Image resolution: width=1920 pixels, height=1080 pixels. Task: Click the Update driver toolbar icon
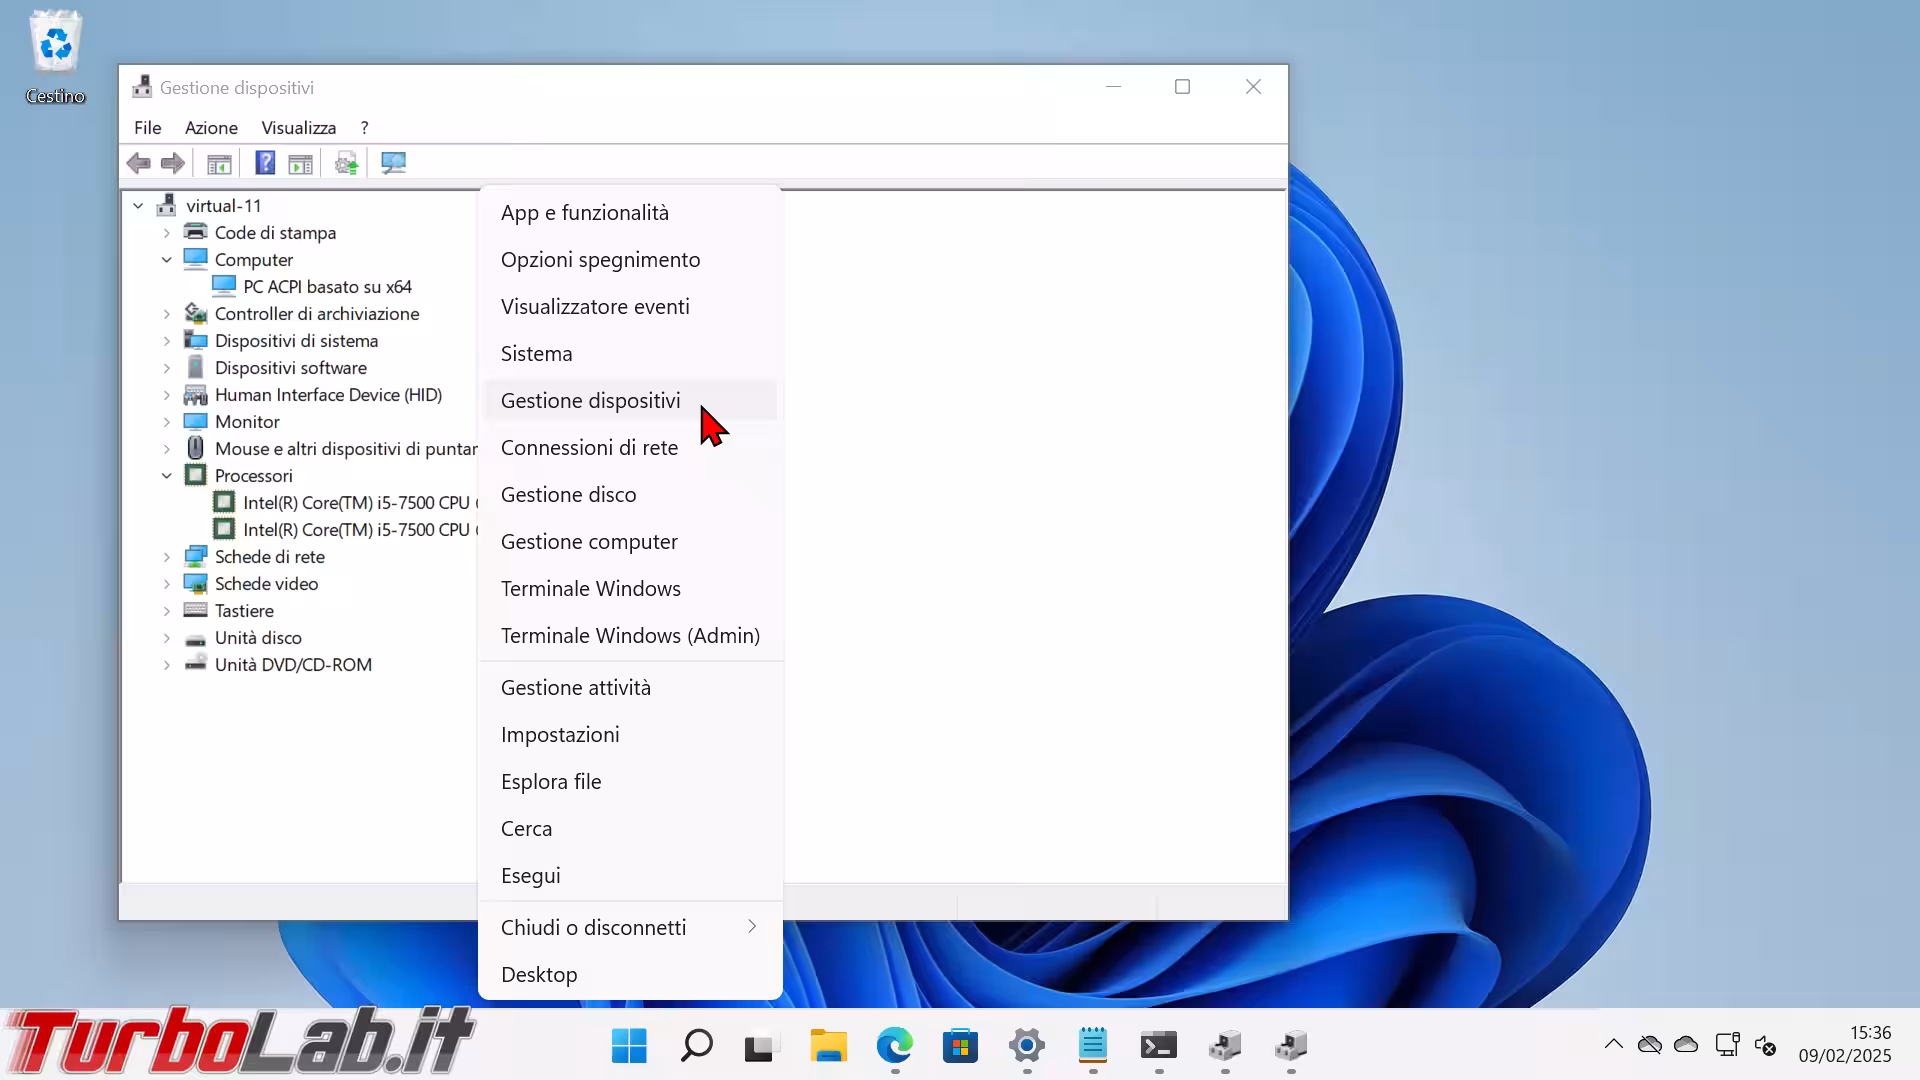346,163
